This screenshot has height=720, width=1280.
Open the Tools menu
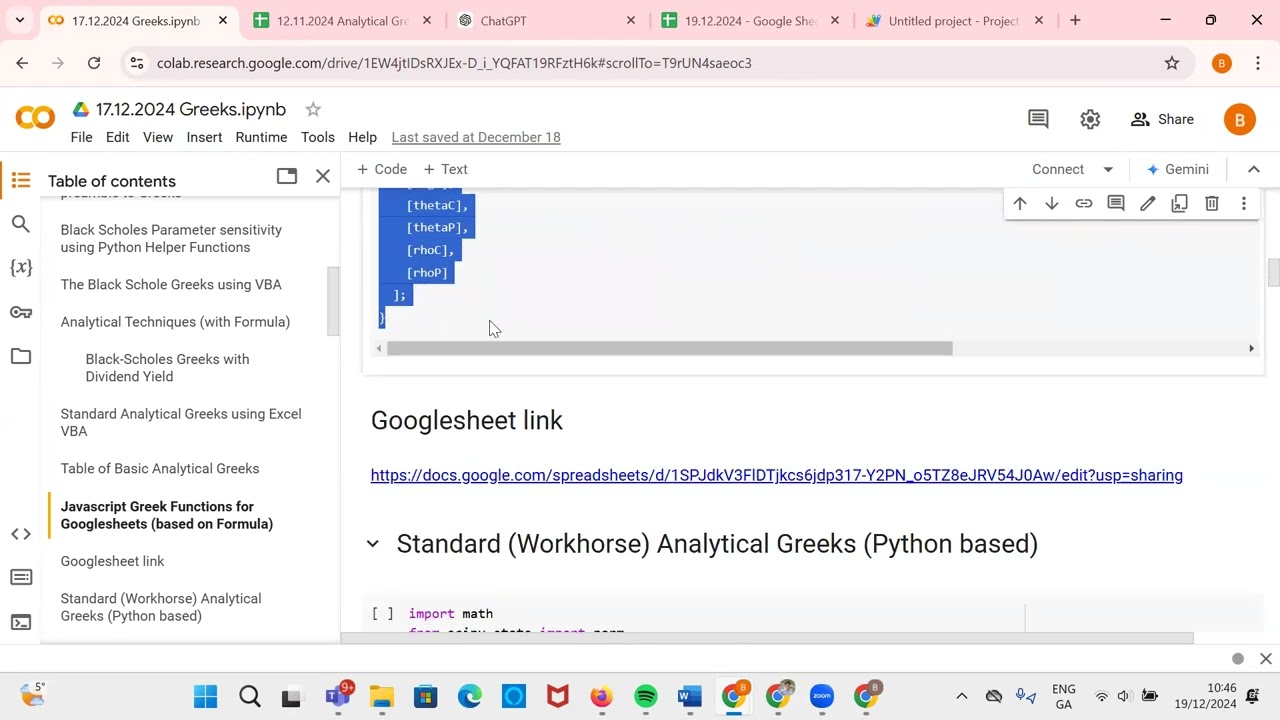click(x=318, y=137)
